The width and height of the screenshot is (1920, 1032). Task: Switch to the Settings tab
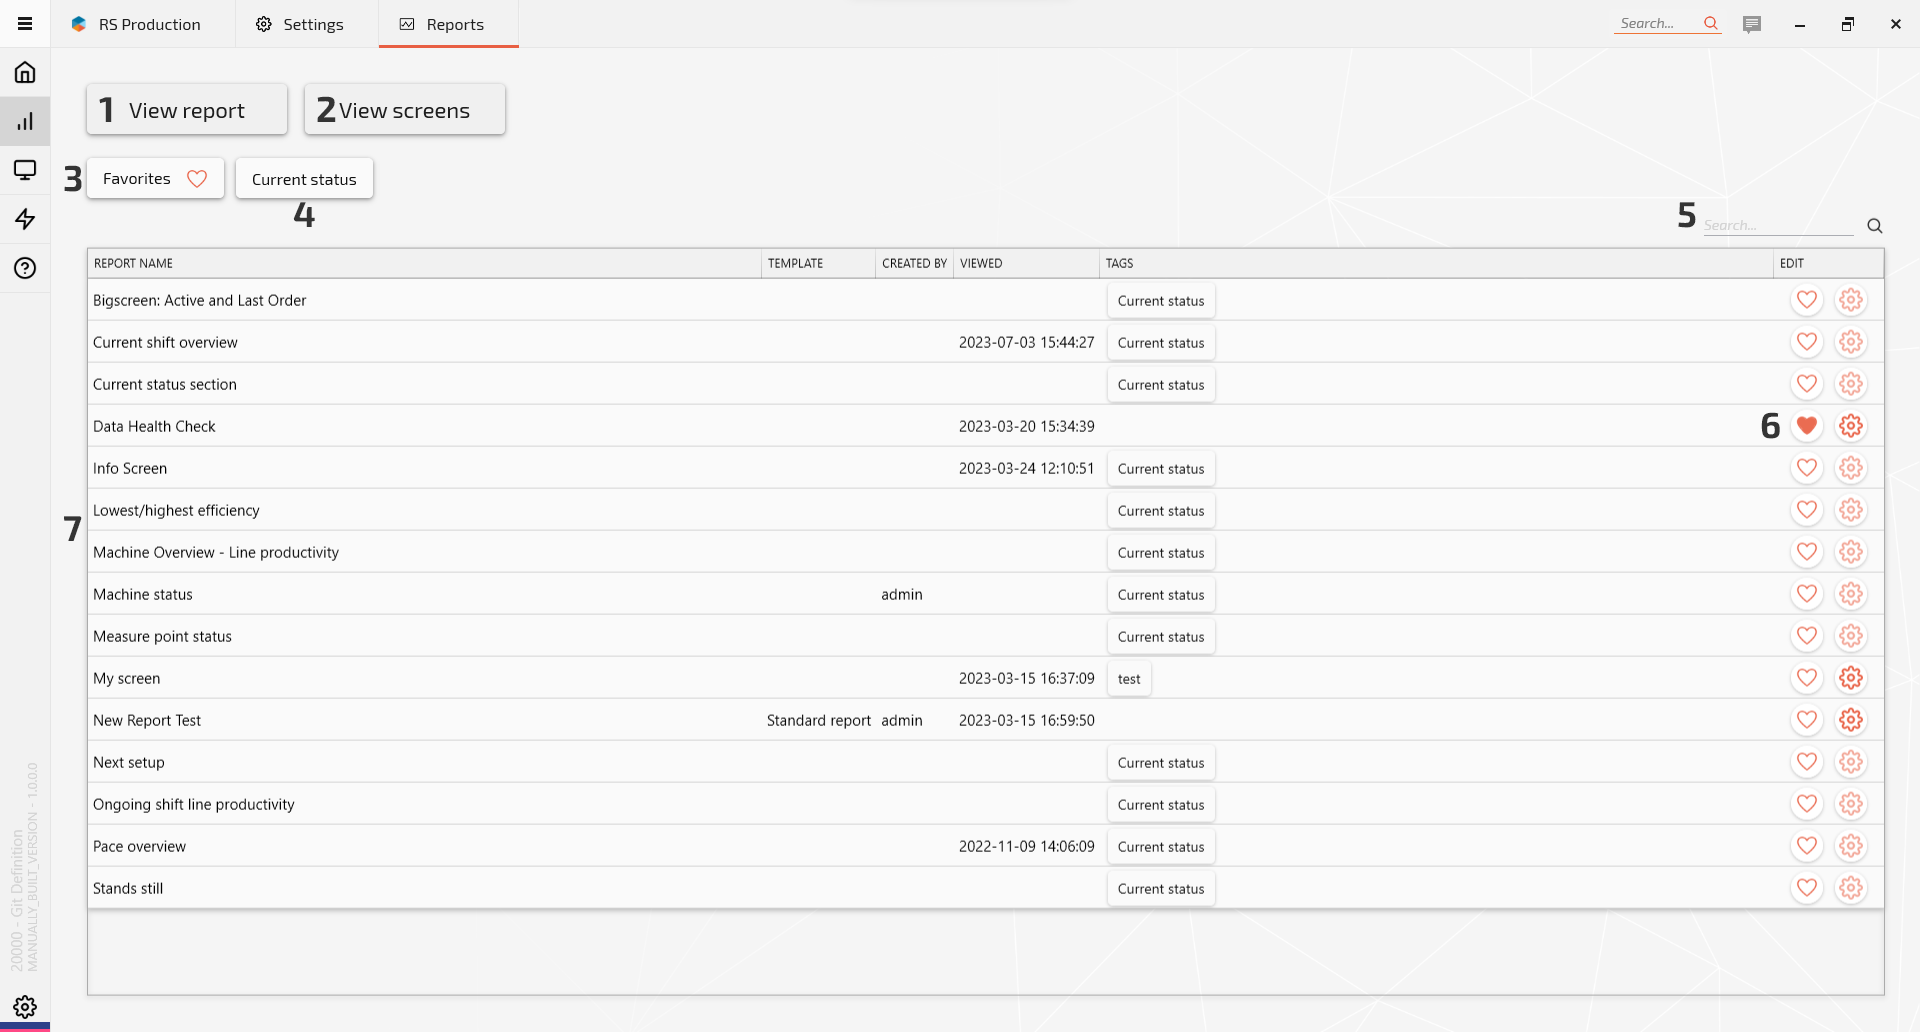tap(299, 24)
